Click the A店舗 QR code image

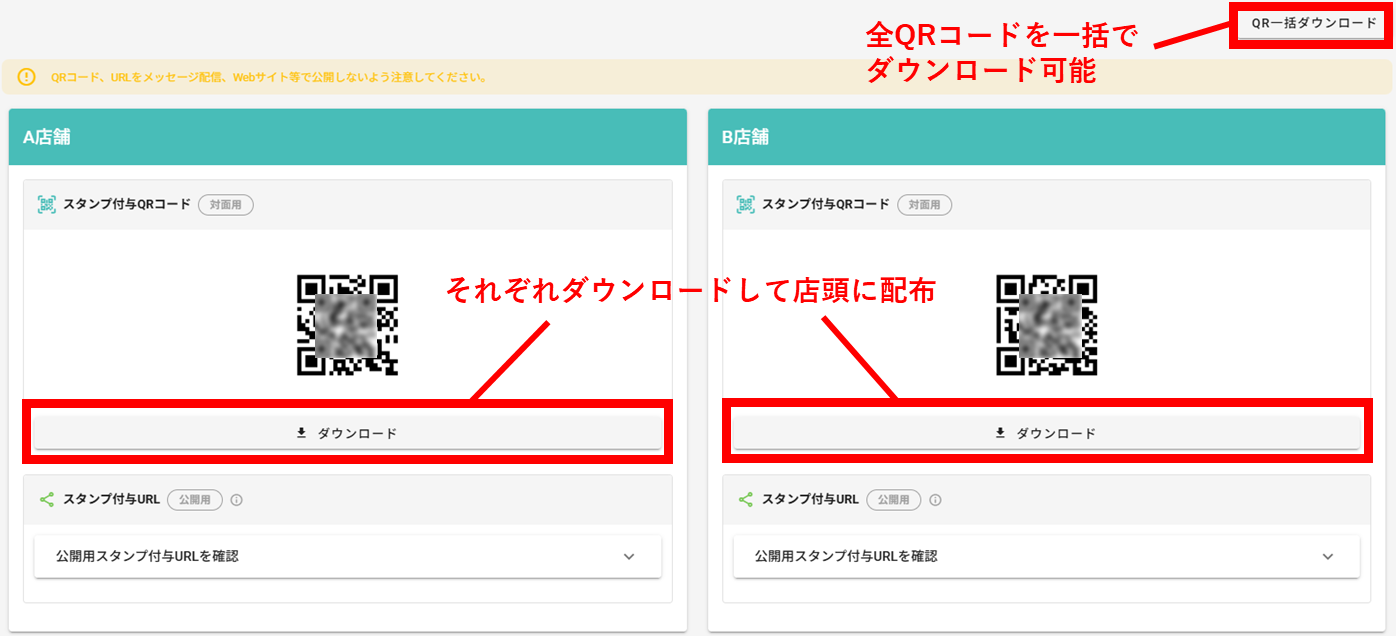(348, 326)
